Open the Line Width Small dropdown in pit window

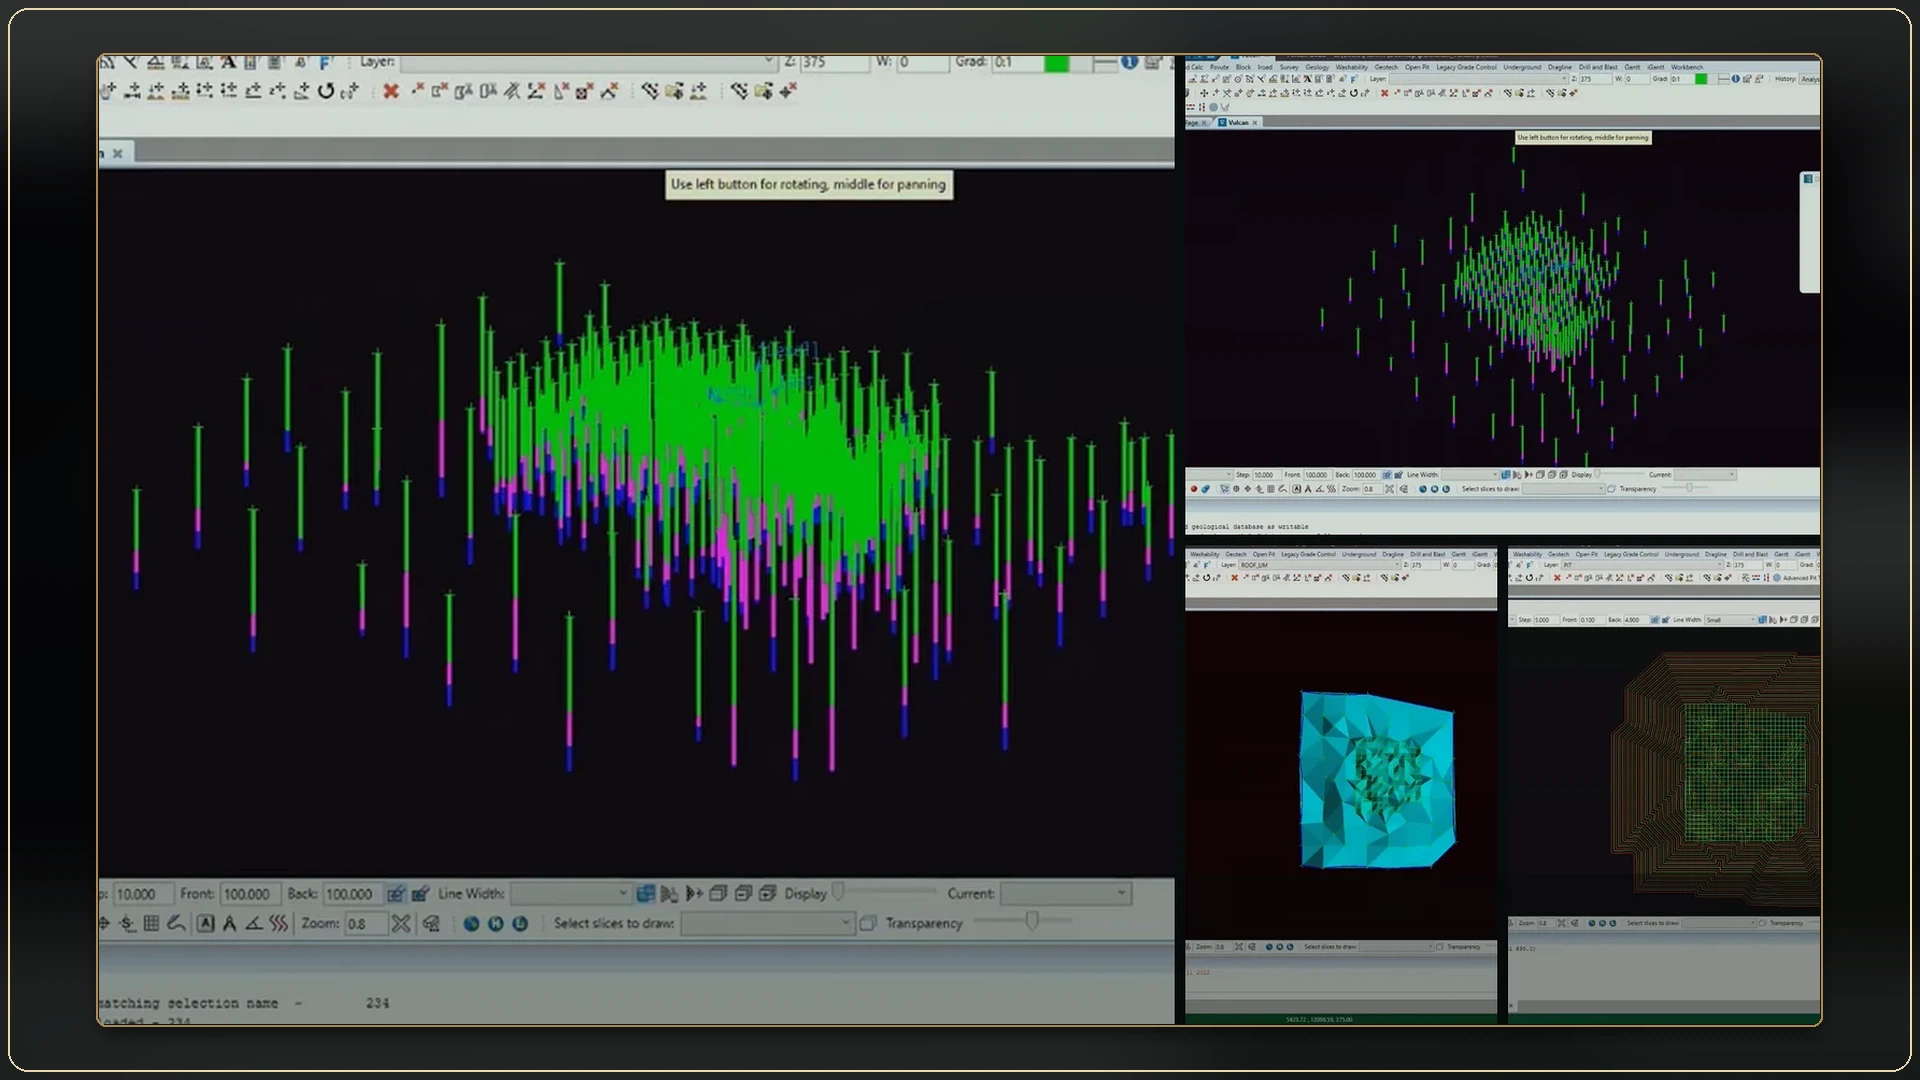(x=1730, y=620)
